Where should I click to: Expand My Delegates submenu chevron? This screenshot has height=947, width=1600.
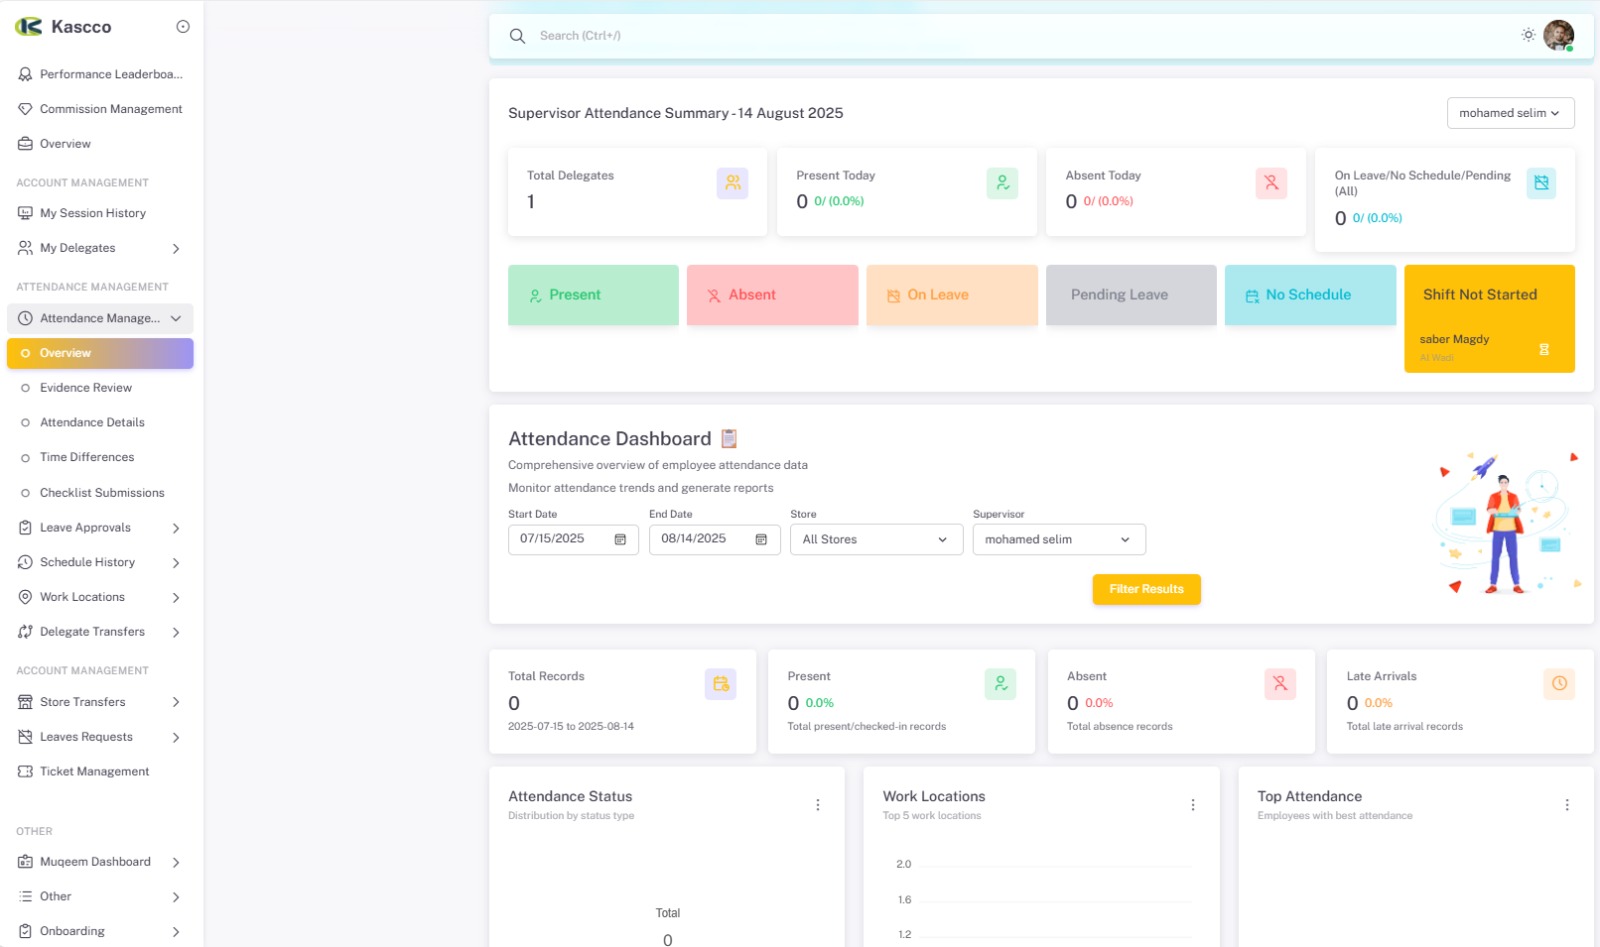176,248
